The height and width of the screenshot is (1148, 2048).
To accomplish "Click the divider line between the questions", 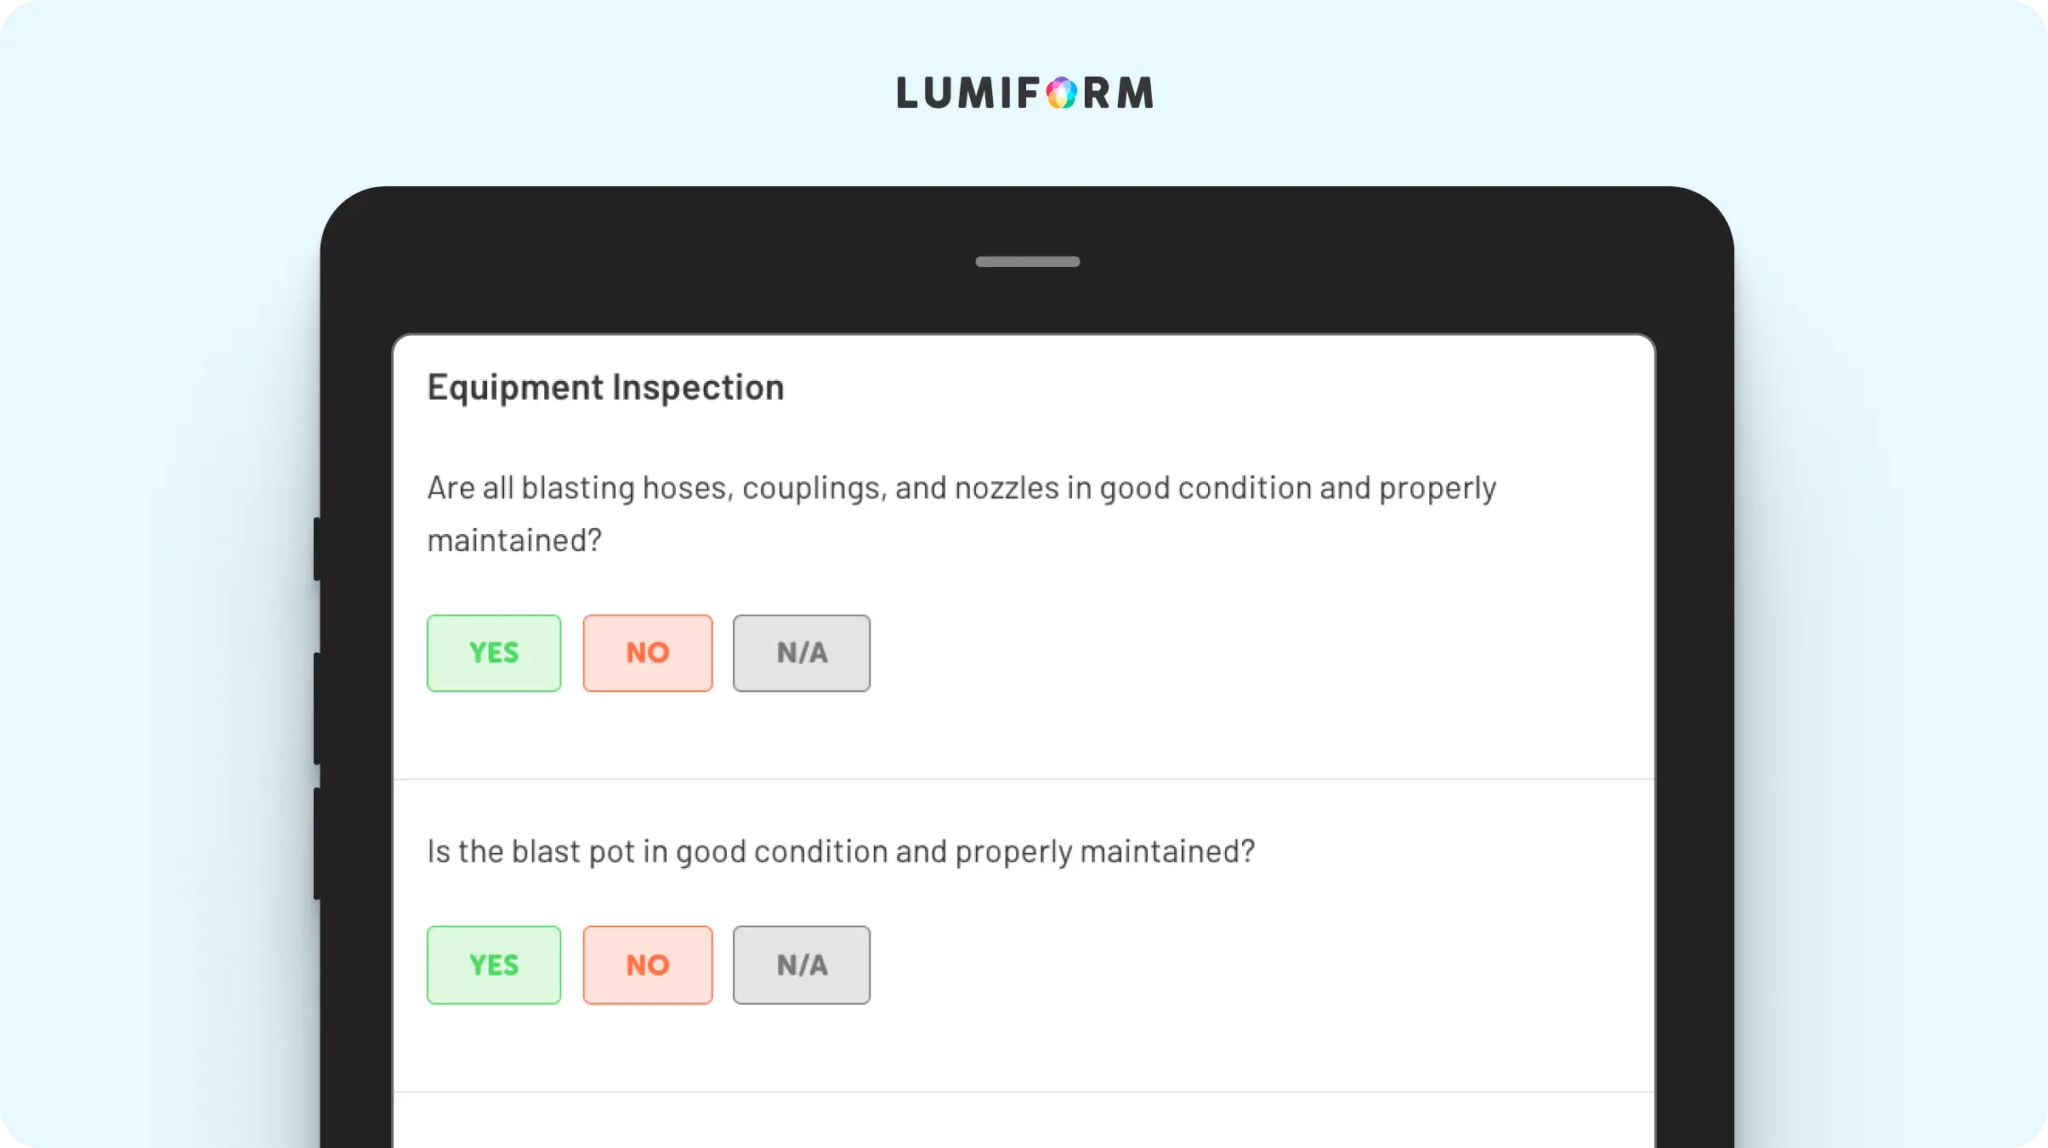I will 1024,779.
